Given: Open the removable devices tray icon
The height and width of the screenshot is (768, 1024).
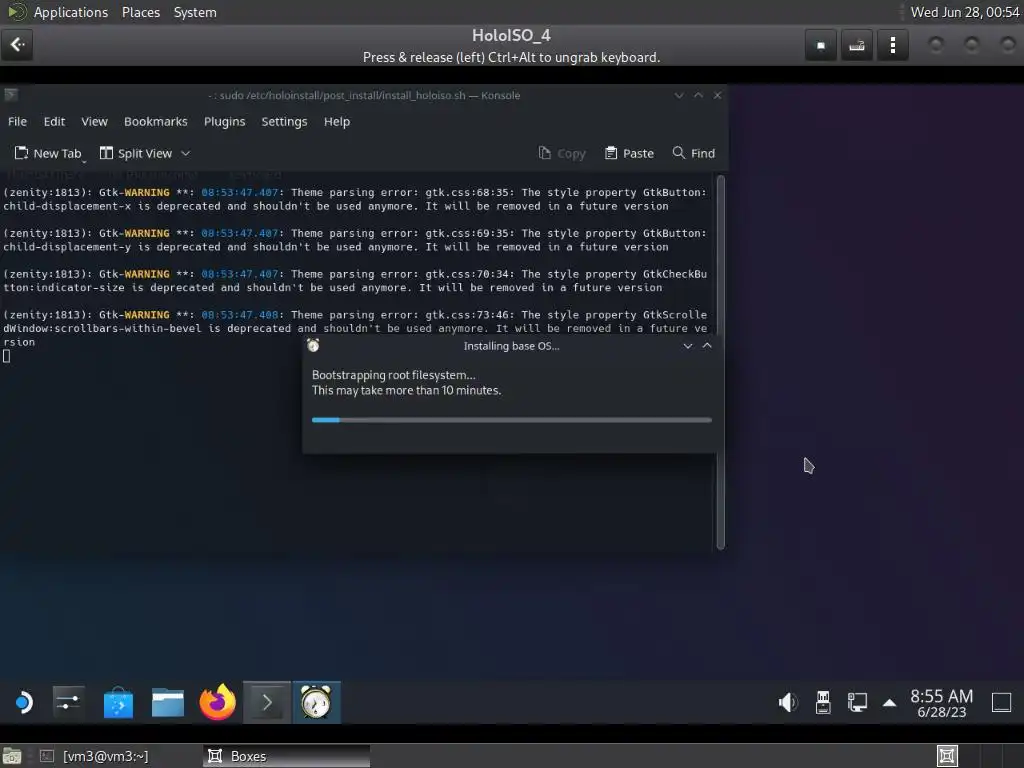Looking at the screenshot, I should (823, 703).
